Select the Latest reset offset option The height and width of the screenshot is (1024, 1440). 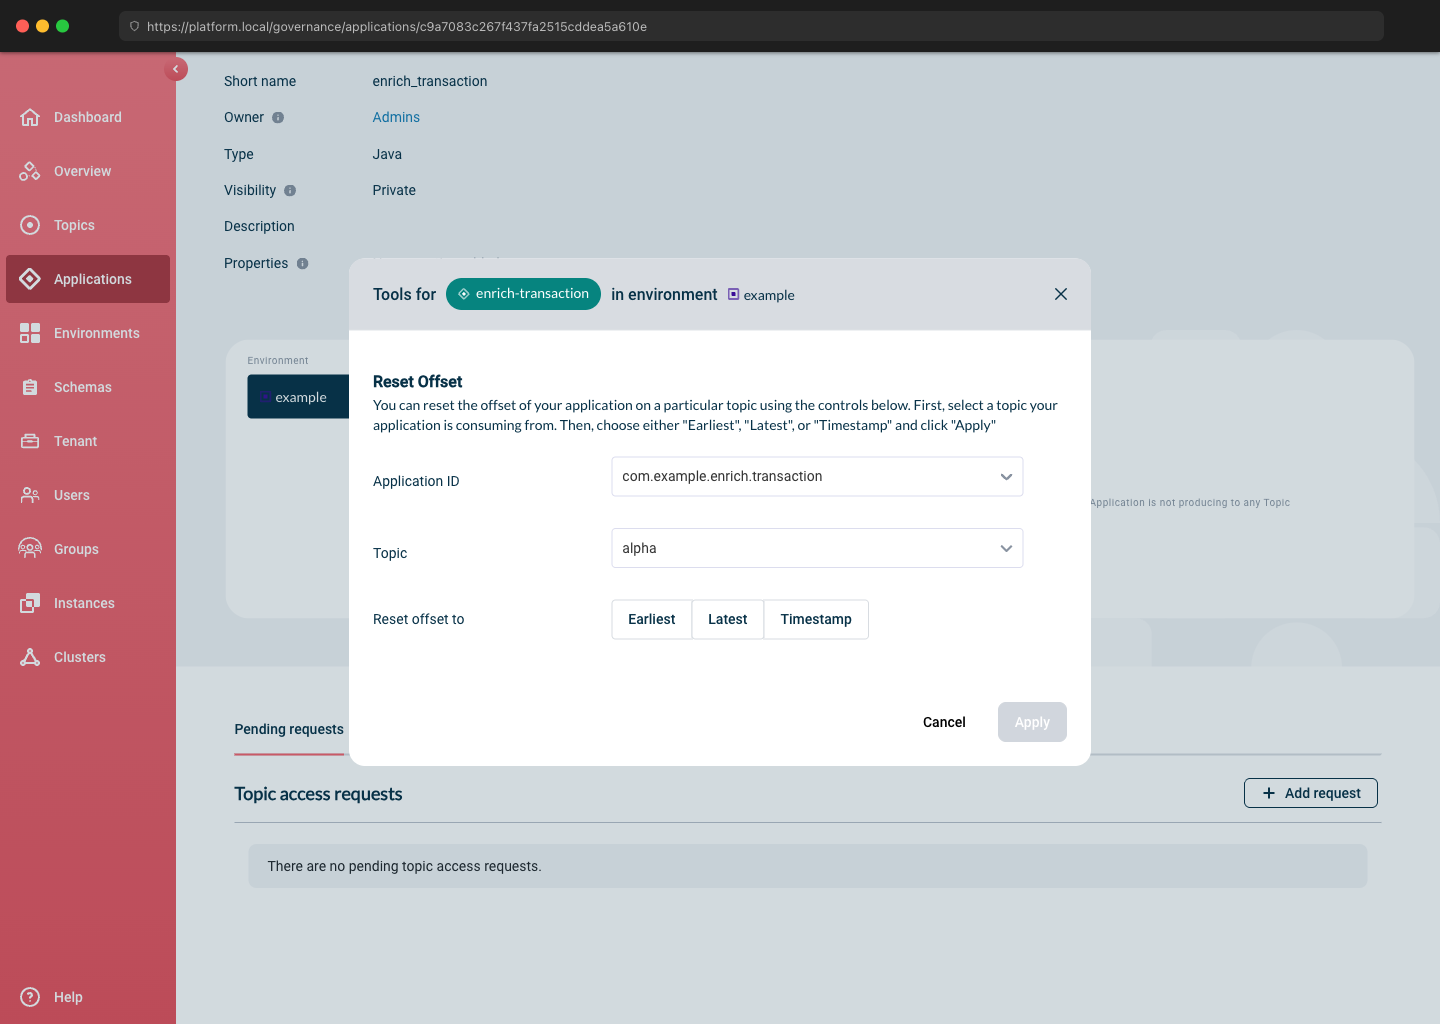click(727, 619)
